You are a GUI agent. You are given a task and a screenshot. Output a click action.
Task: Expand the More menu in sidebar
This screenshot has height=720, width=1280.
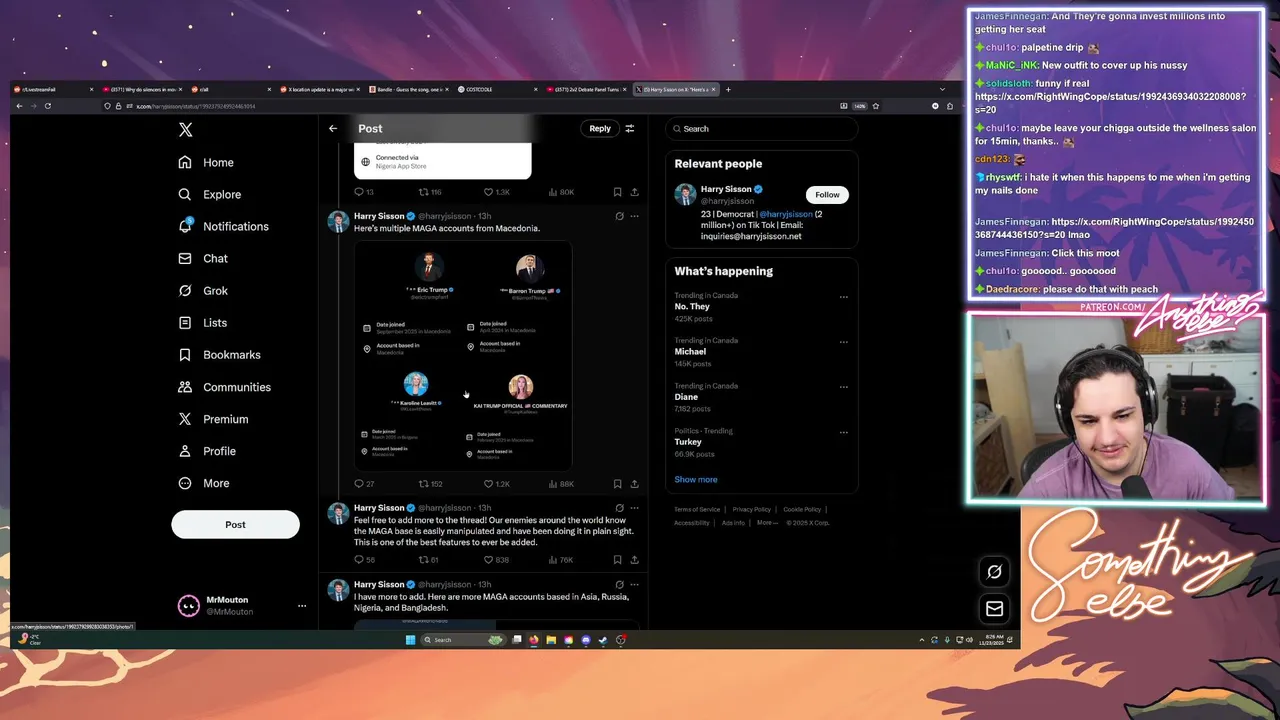[203, 483]
